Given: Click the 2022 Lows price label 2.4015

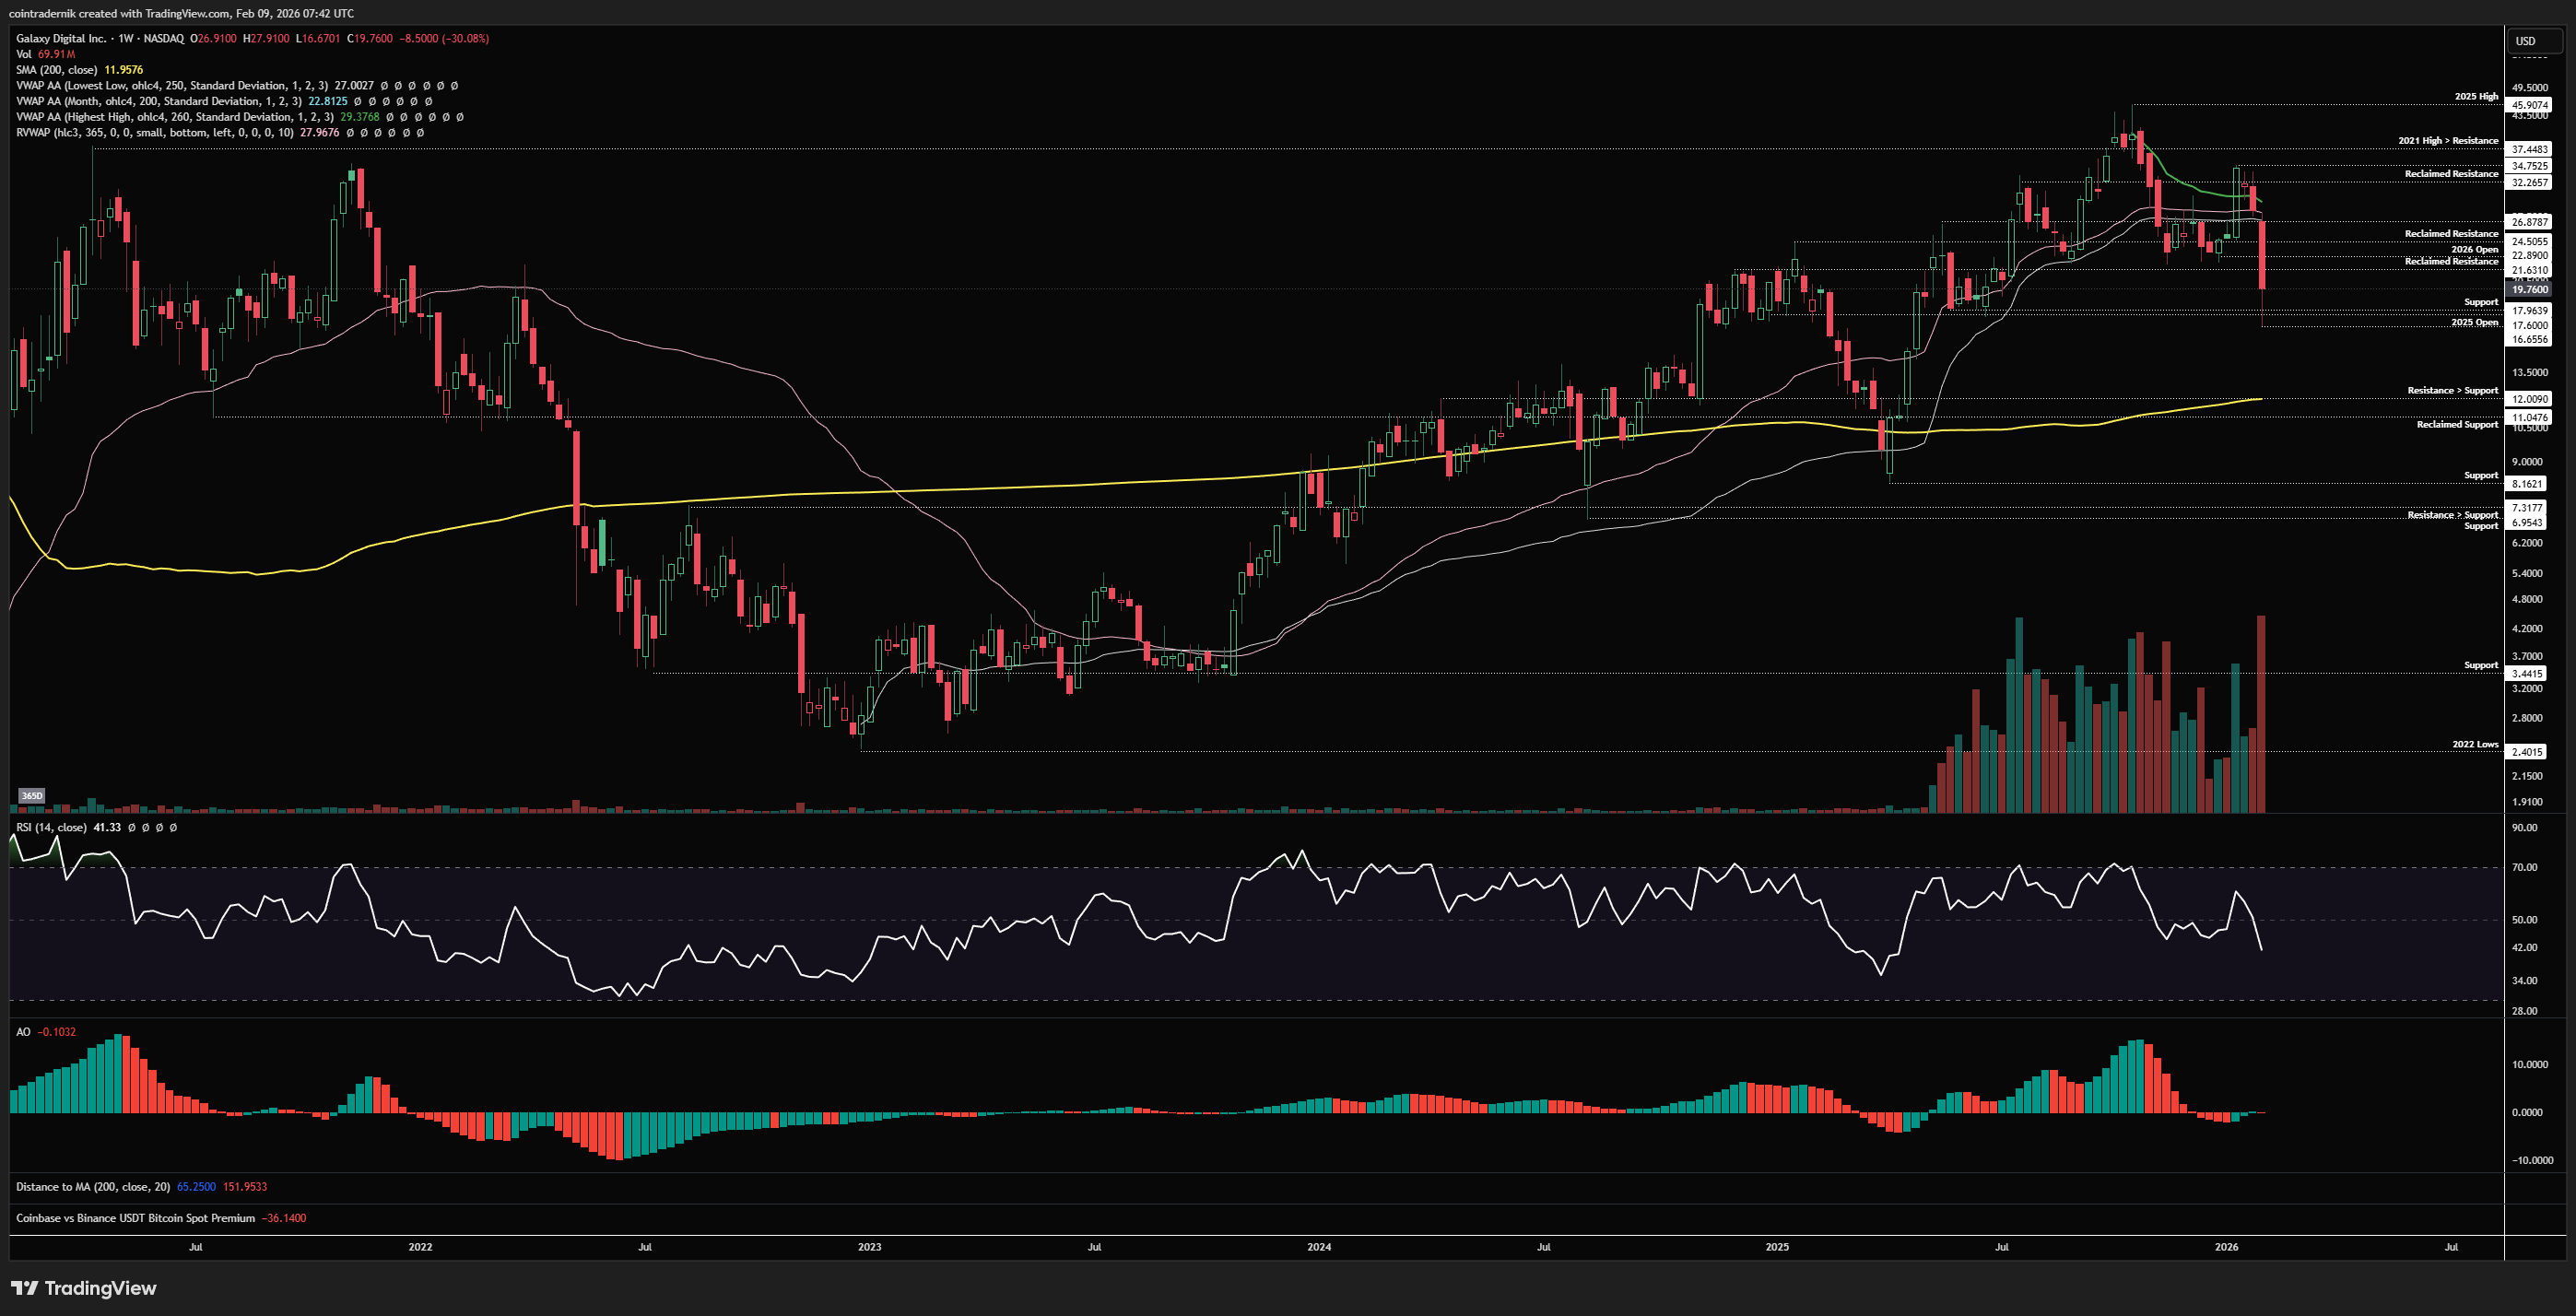Looking at the screenshot, I should click(2528, 751).
